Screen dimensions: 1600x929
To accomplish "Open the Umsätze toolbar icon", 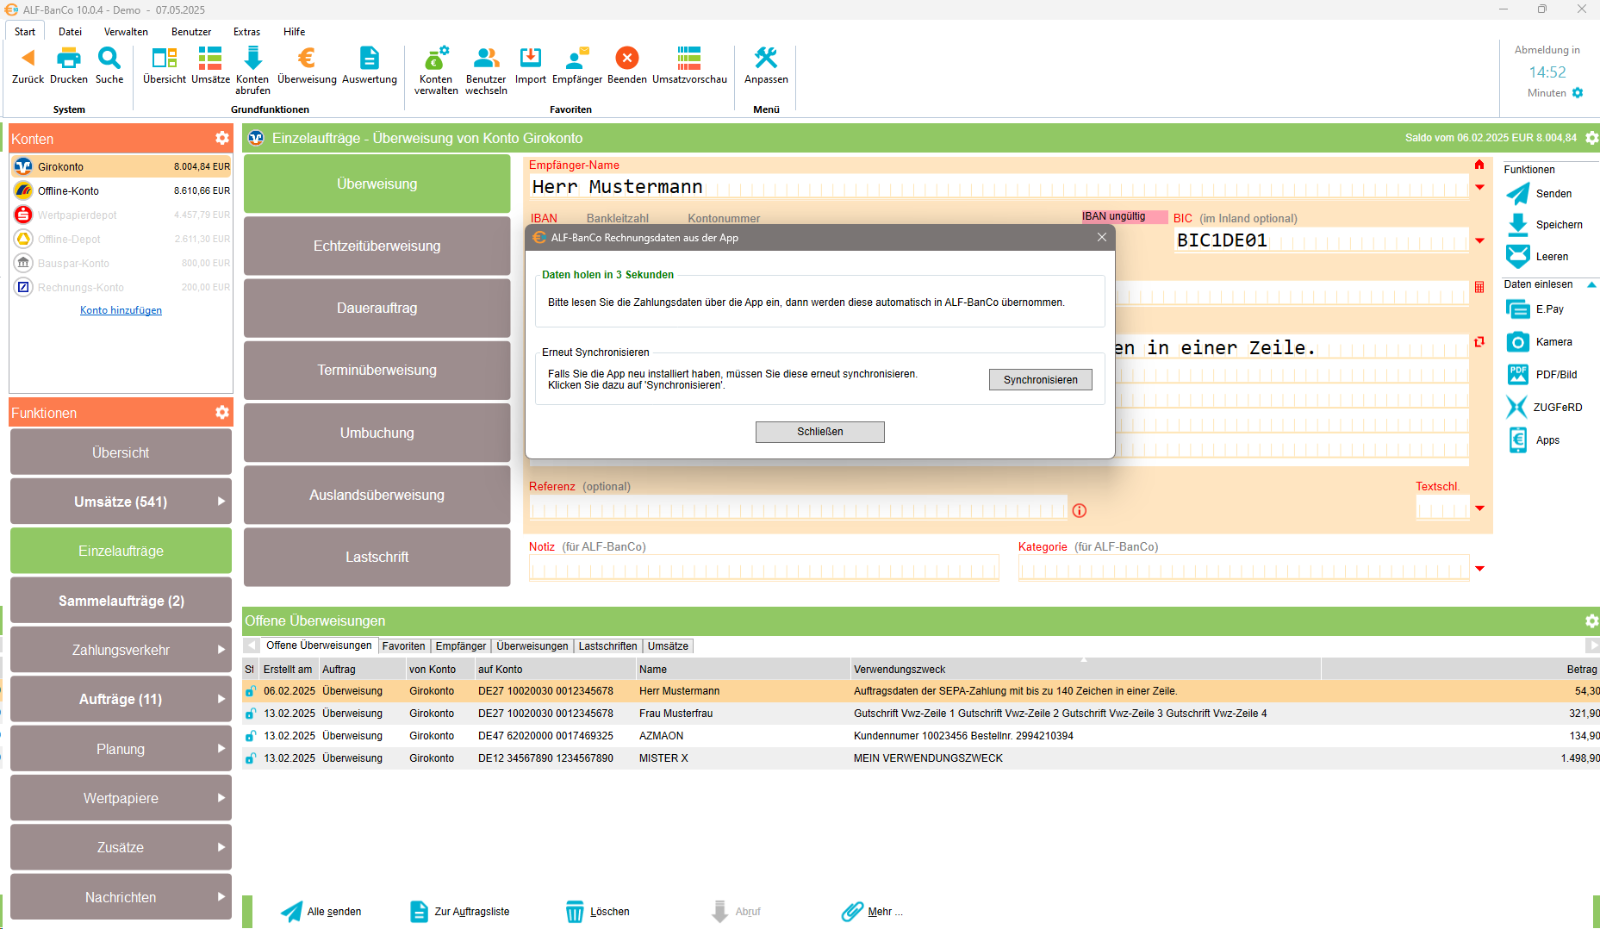I will 210,58.
